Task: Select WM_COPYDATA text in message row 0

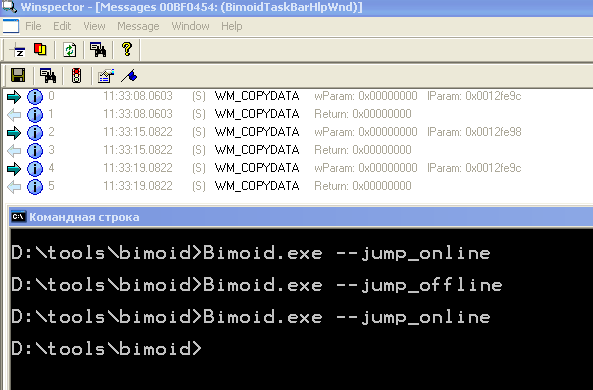Action: pyautogui.click(x=257, y=96)
